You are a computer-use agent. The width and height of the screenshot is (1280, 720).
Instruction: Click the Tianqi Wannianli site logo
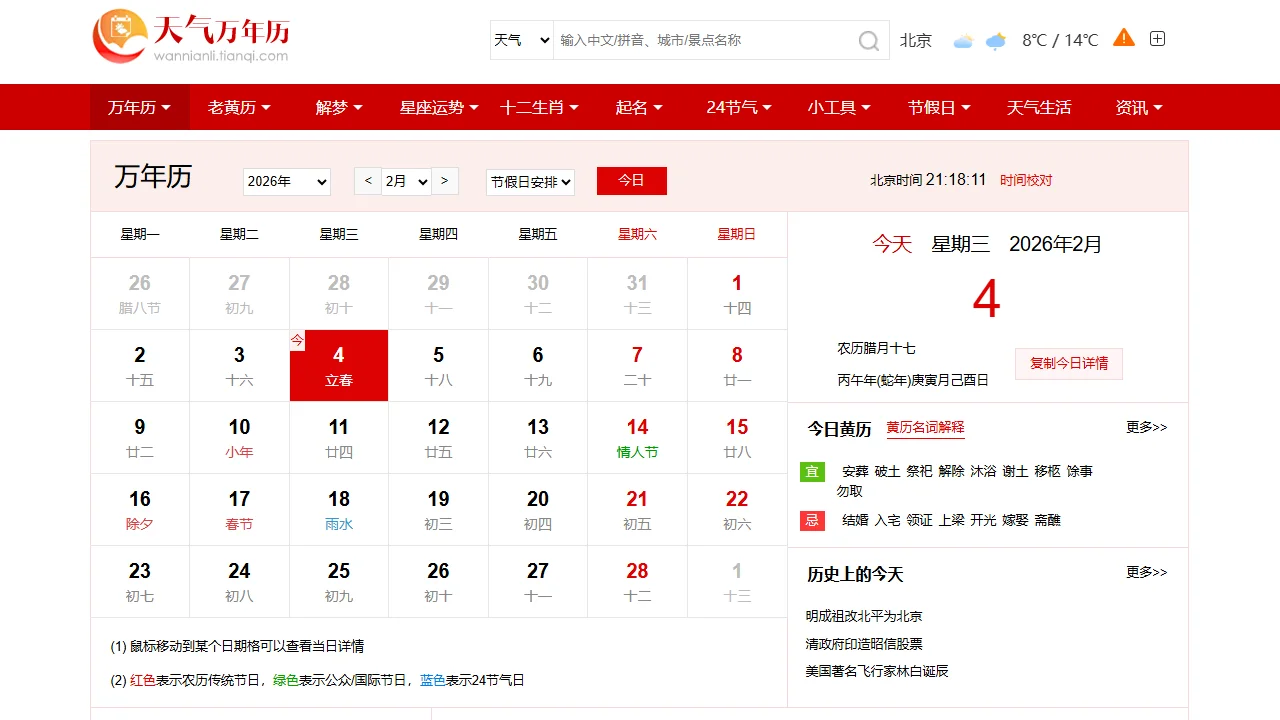[190, 37]
